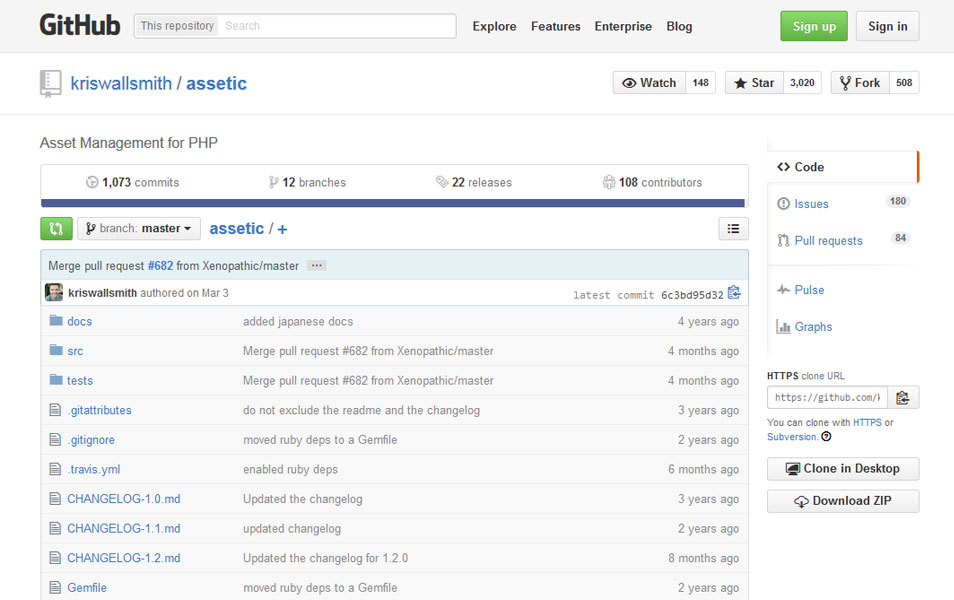Star the assetic repository

(x=754, y=83)
